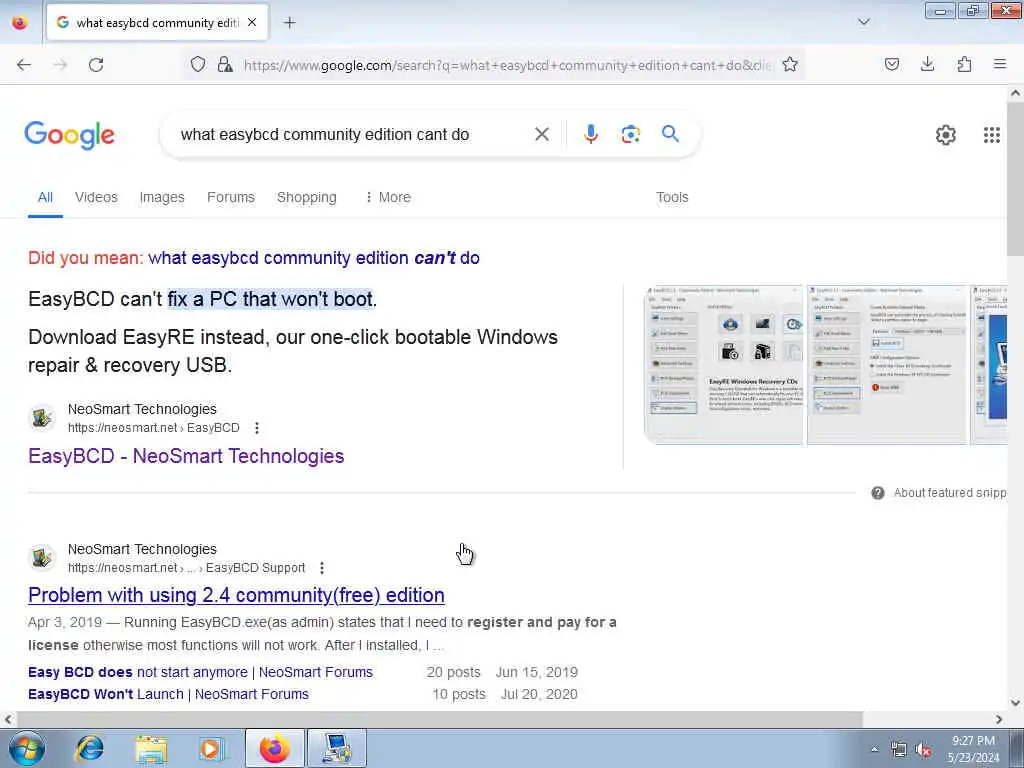The width and height of the screenshot is (1024, 768).
Task: Click the vertical scrollbar thumb
Action: point(1016,180)
